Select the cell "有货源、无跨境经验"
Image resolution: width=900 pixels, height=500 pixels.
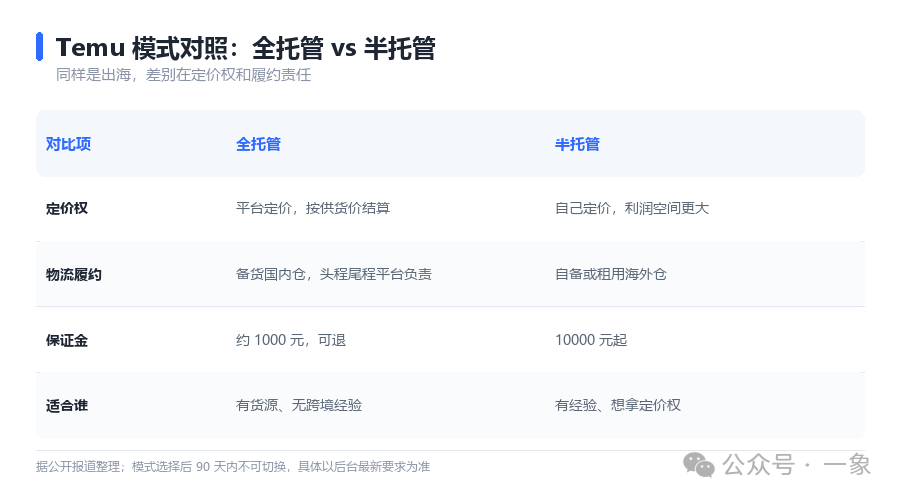299,406
